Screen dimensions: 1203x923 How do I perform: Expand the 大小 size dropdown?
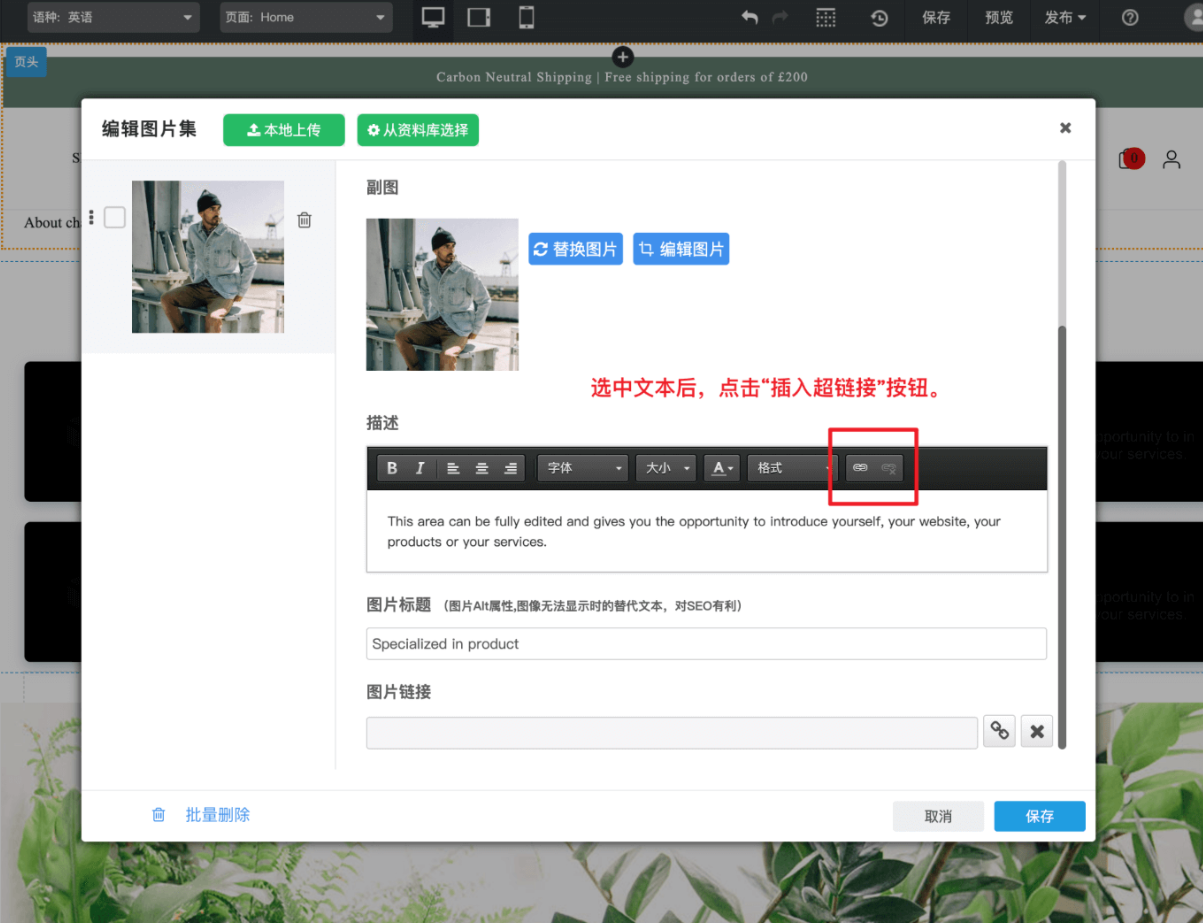(666, 468)
